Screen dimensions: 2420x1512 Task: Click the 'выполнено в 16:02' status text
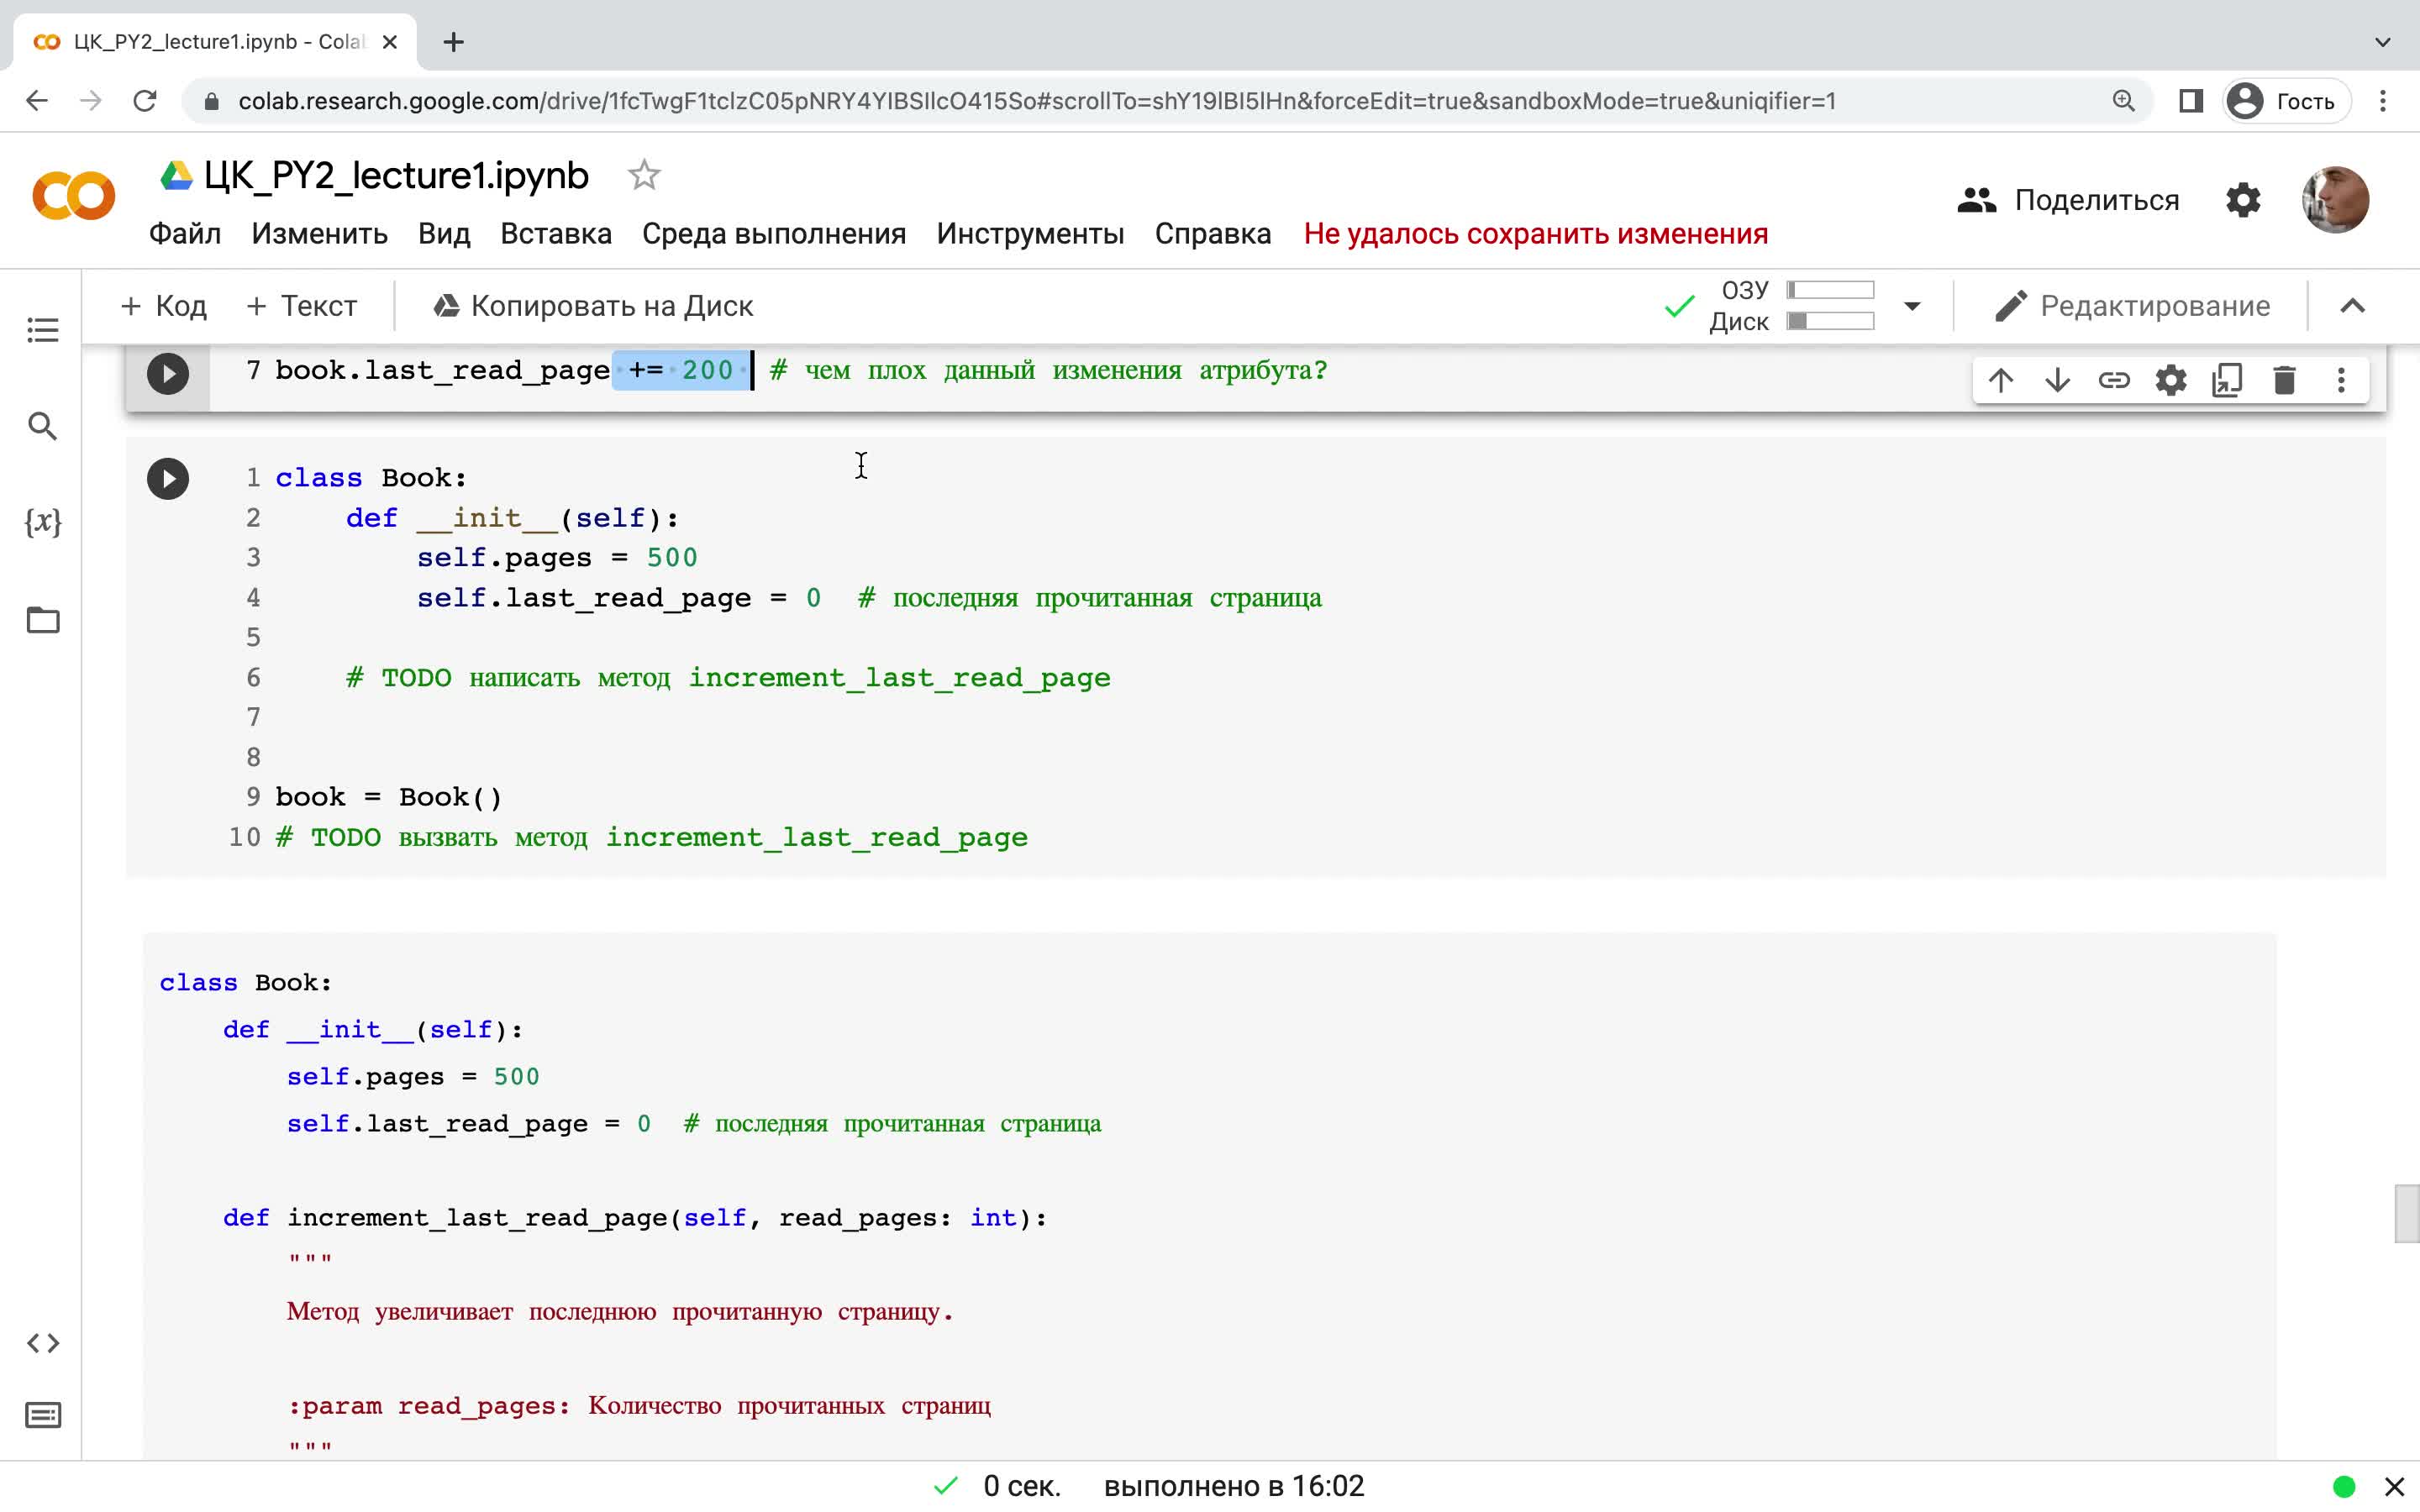1234,1487
